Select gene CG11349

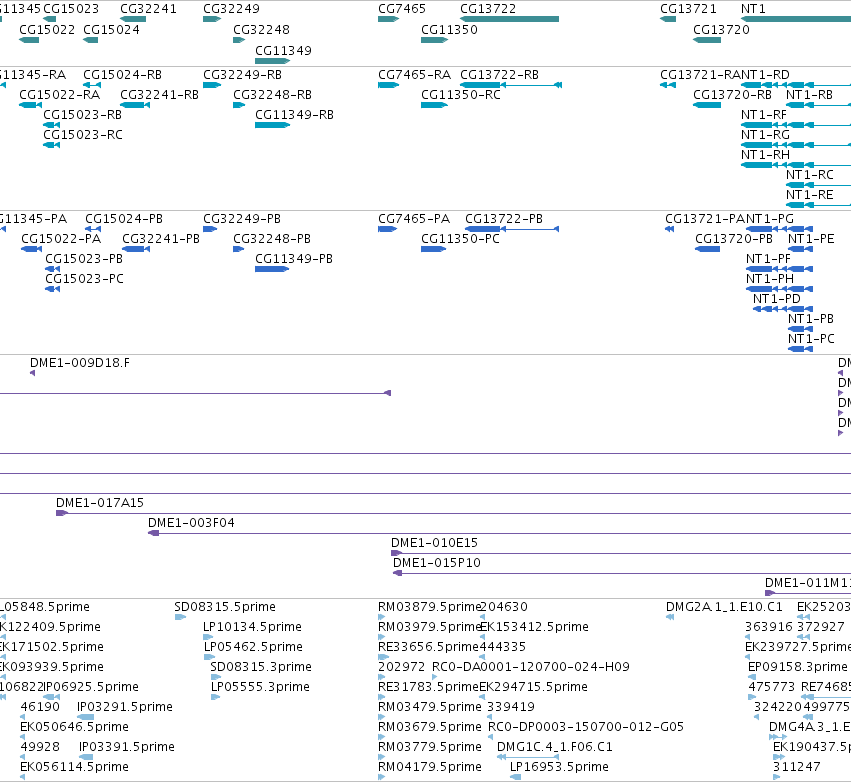(283, 50)
